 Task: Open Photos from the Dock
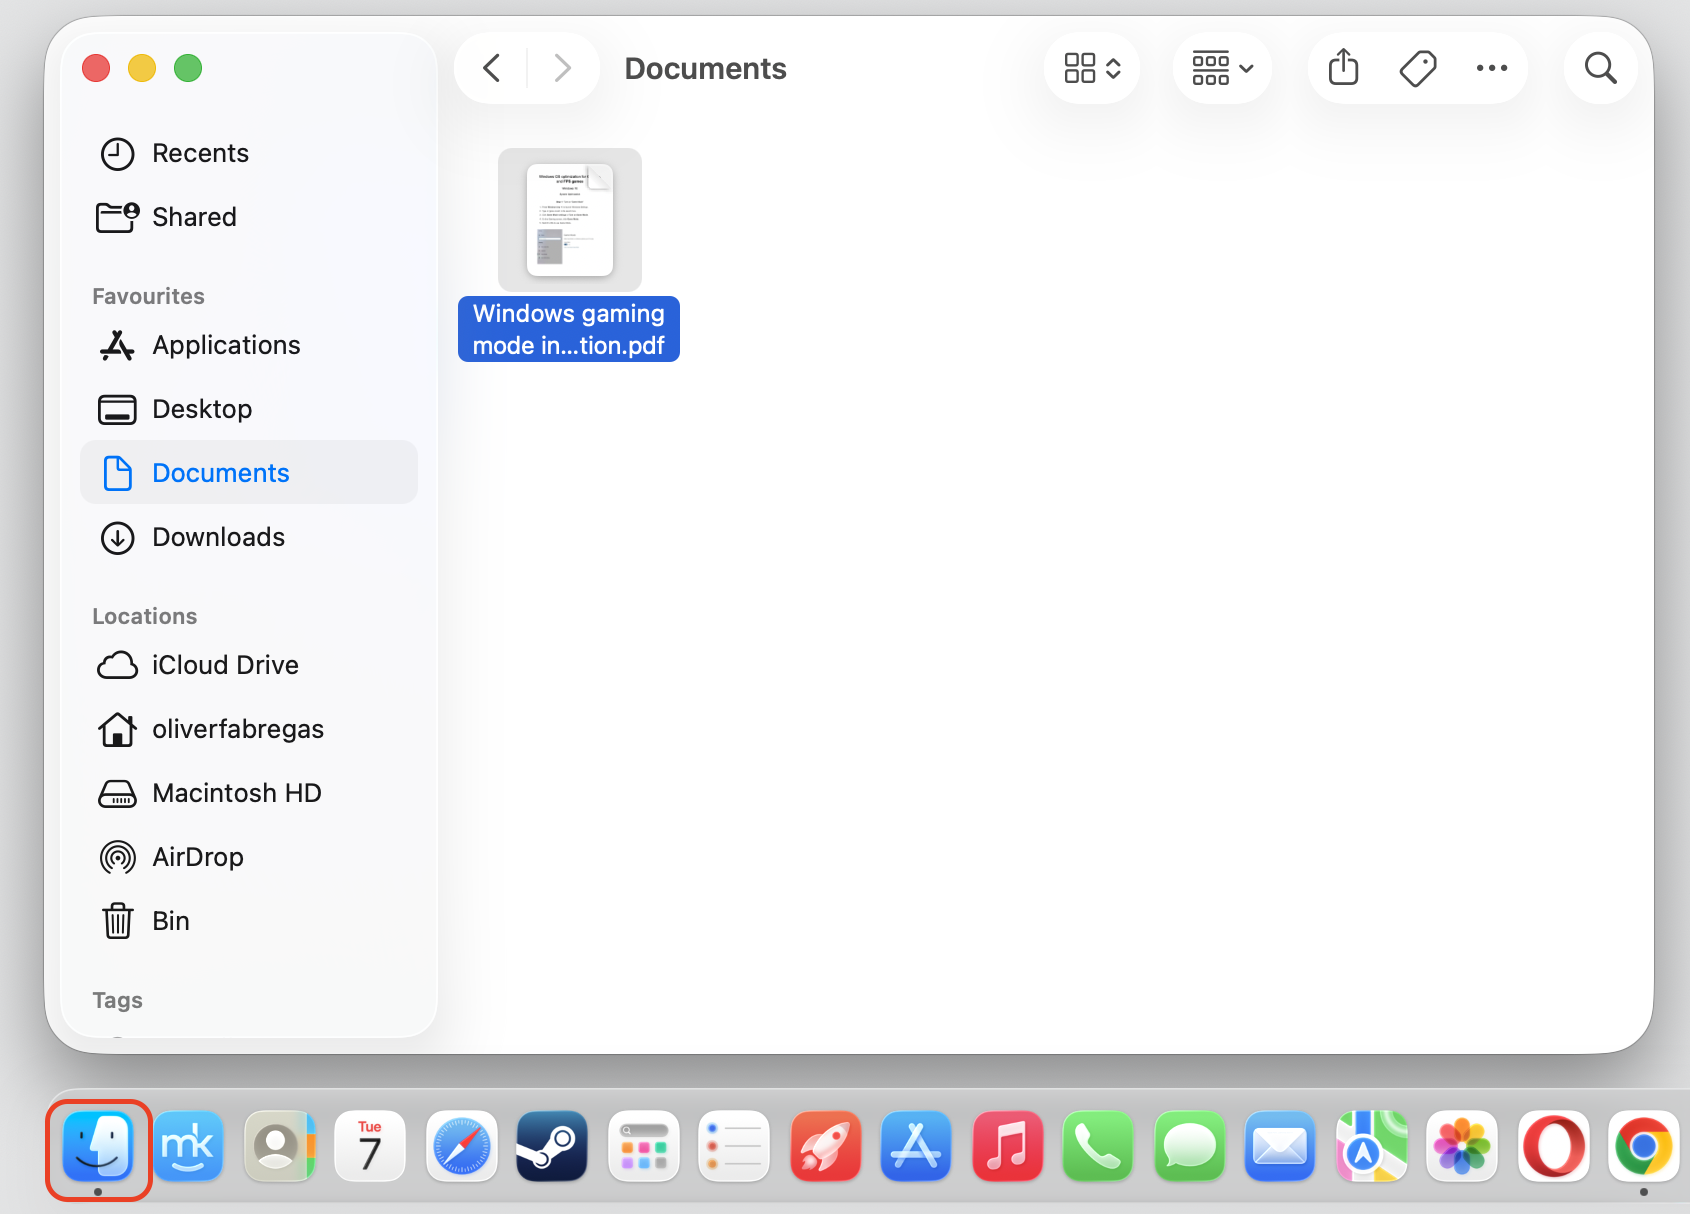1462,1146
